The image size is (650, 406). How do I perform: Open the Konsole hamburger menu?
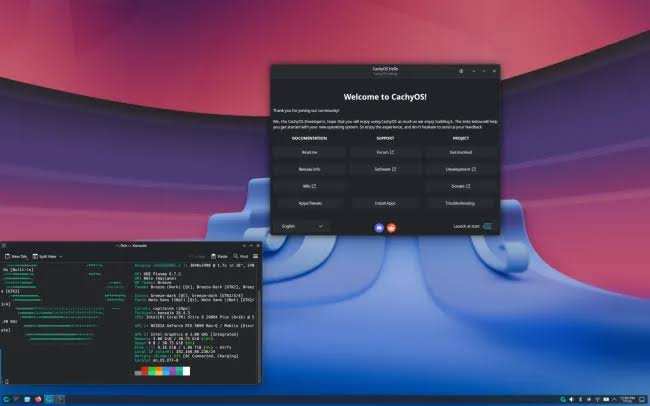tap(256, 256)
